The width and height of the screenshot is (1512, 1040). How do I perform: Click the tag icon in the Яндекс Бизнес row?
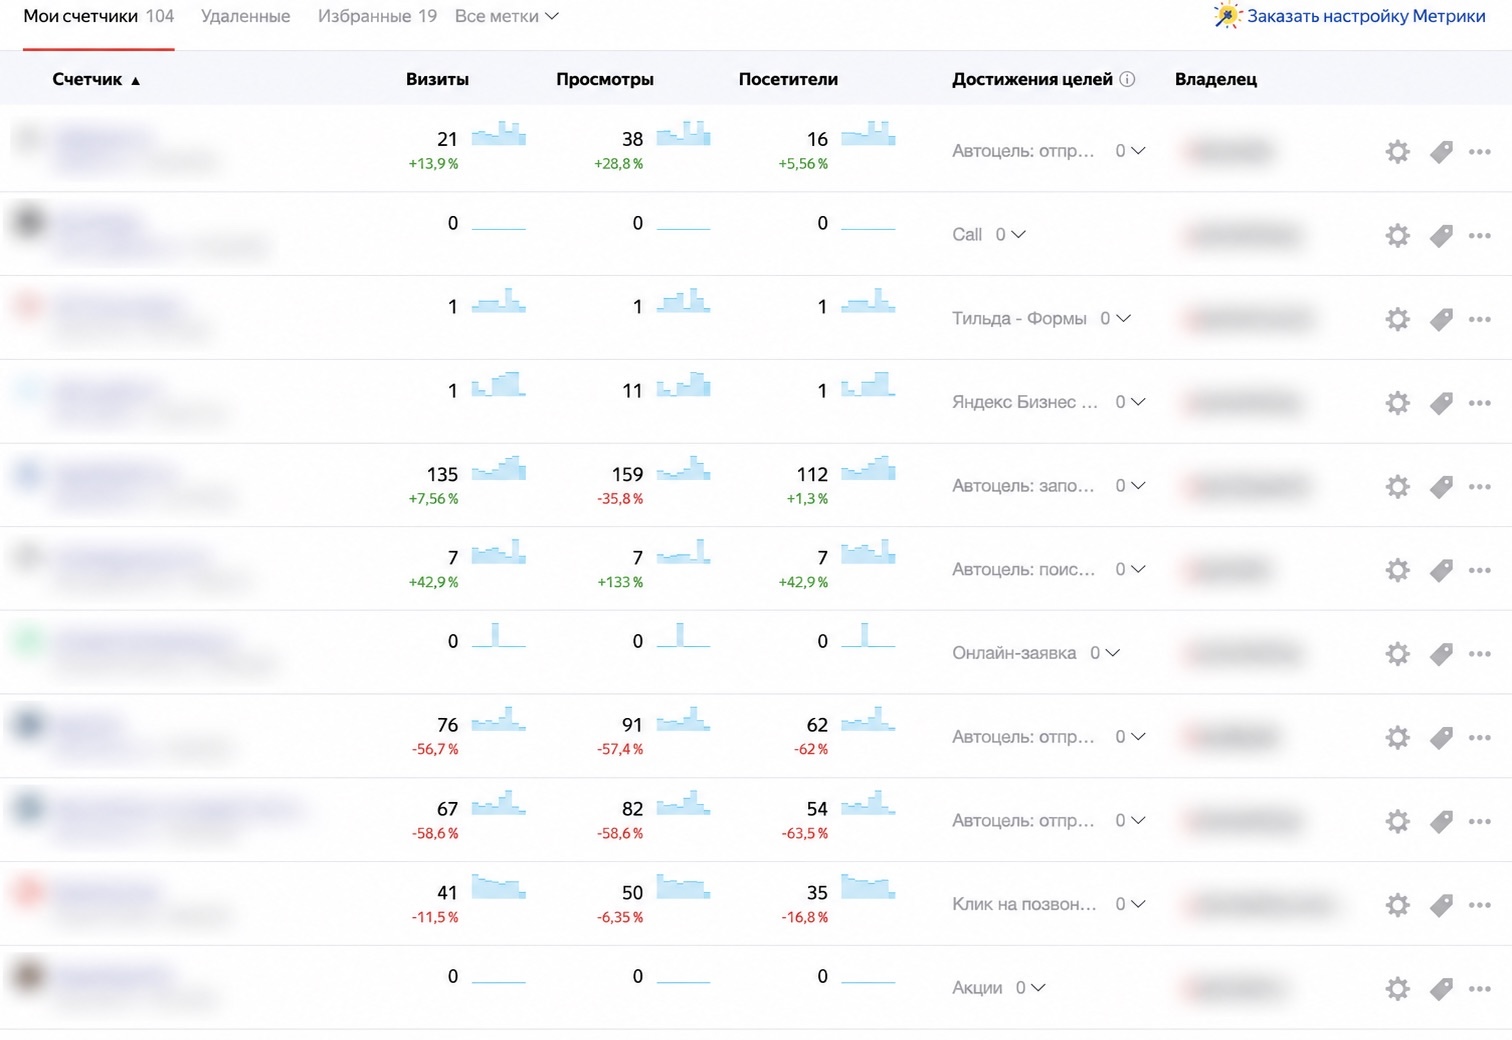pos(1441,403)
